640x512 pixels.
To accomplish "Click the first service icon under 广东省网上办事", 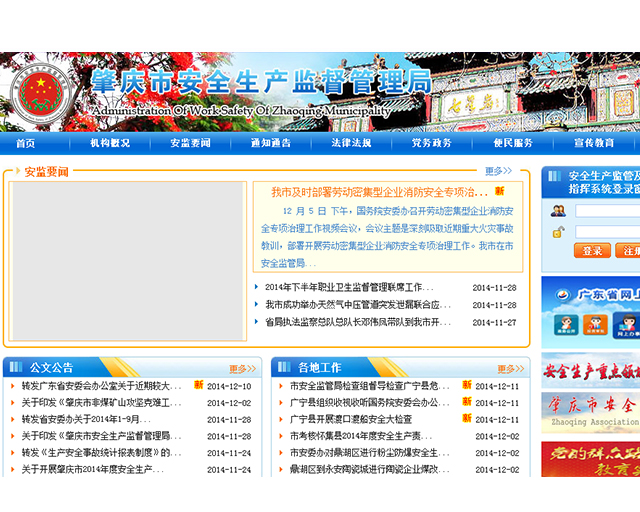I will pyautogui.click(x=566, y=325).
